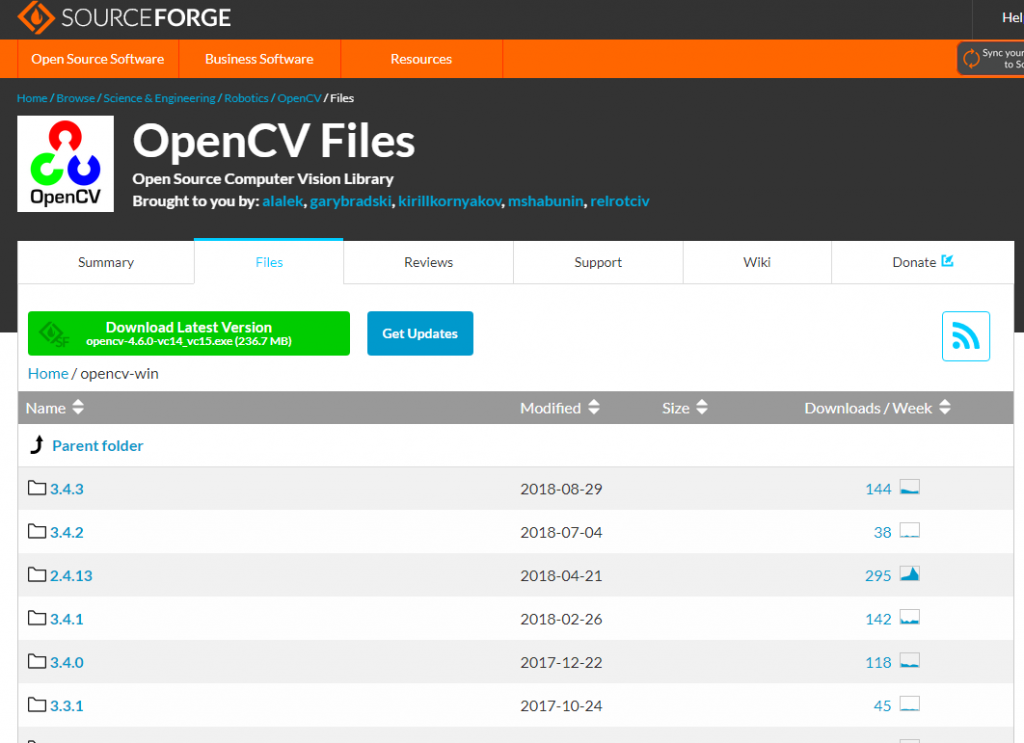This screenshot has width=1024, height=743.
Task: Select the Files tab
Action: tap(269, 262)
